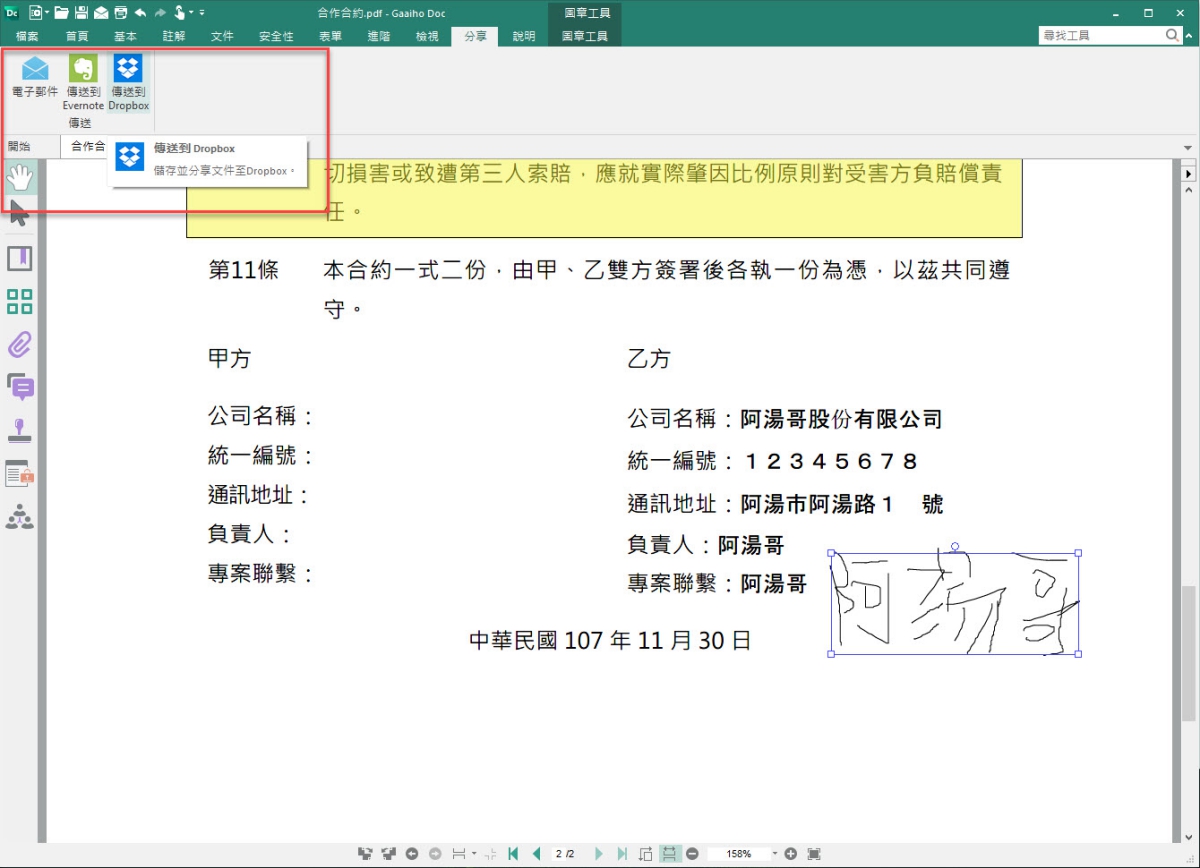Open the zoom percentage dropdown arrow
The height and width of the screenshot is (868, 1200).
(x=774, y=854)
